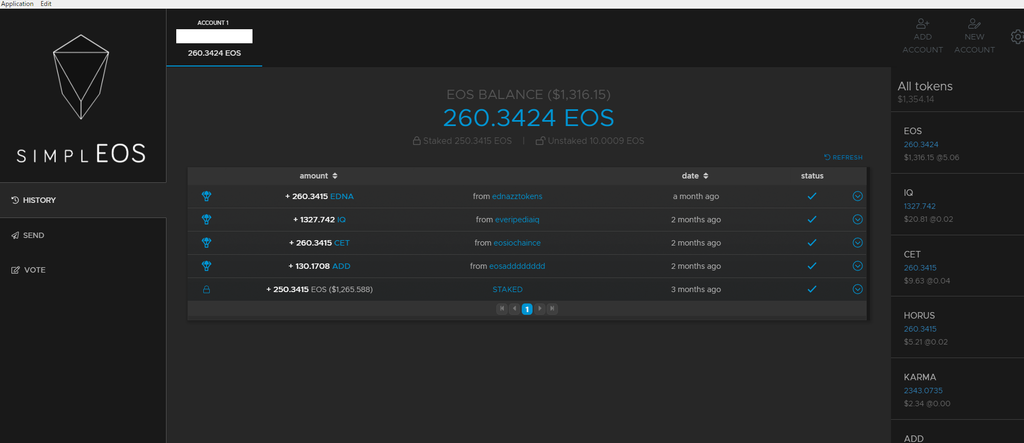Click '+ 1327.742 IQ' amount cell
1024x443 pixels.
click(319, 220)
